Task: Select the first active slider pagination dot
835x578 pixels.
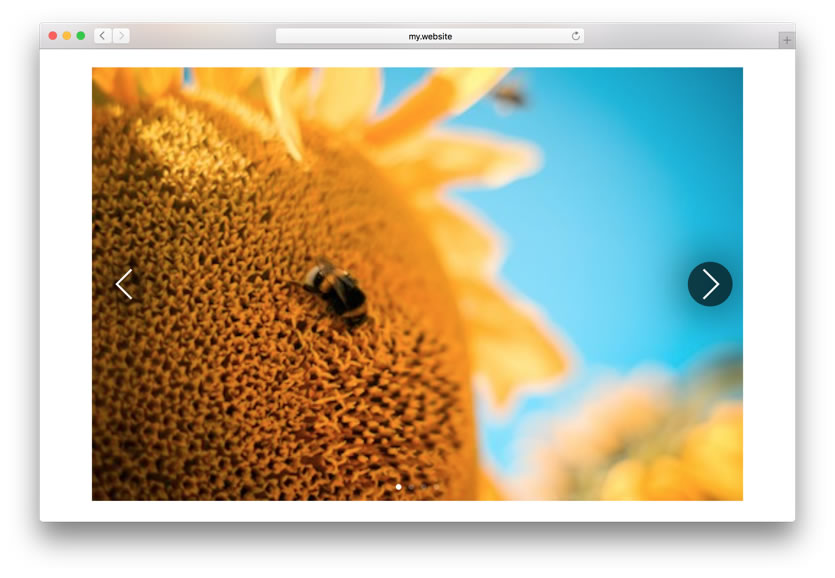Action: click(398, 486)
